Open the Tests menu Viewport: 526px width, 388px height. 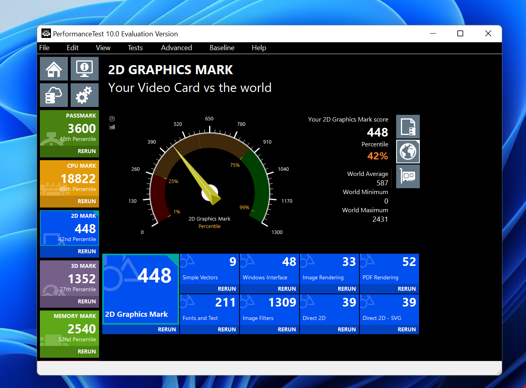tap(135, 48)
